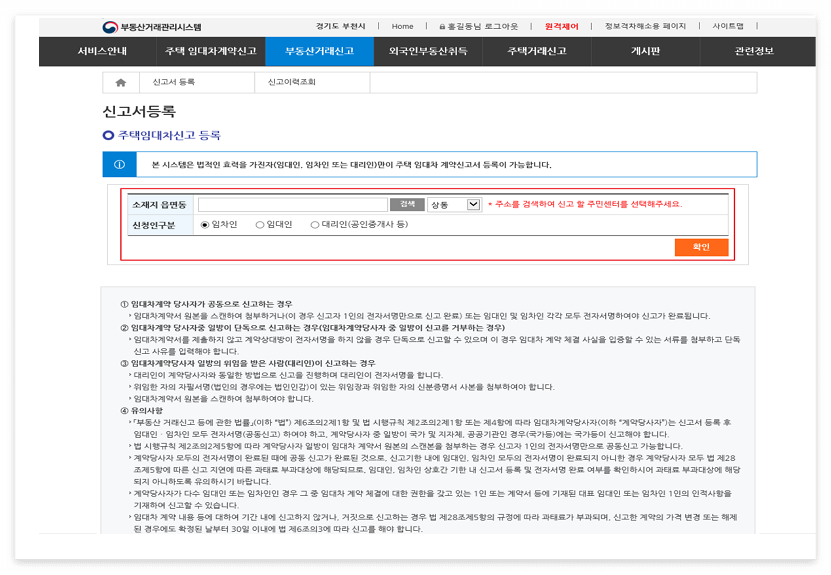Open the 정보격차해소용 페이지 link
Screen dimensions: 831x575
coord(645,26)
